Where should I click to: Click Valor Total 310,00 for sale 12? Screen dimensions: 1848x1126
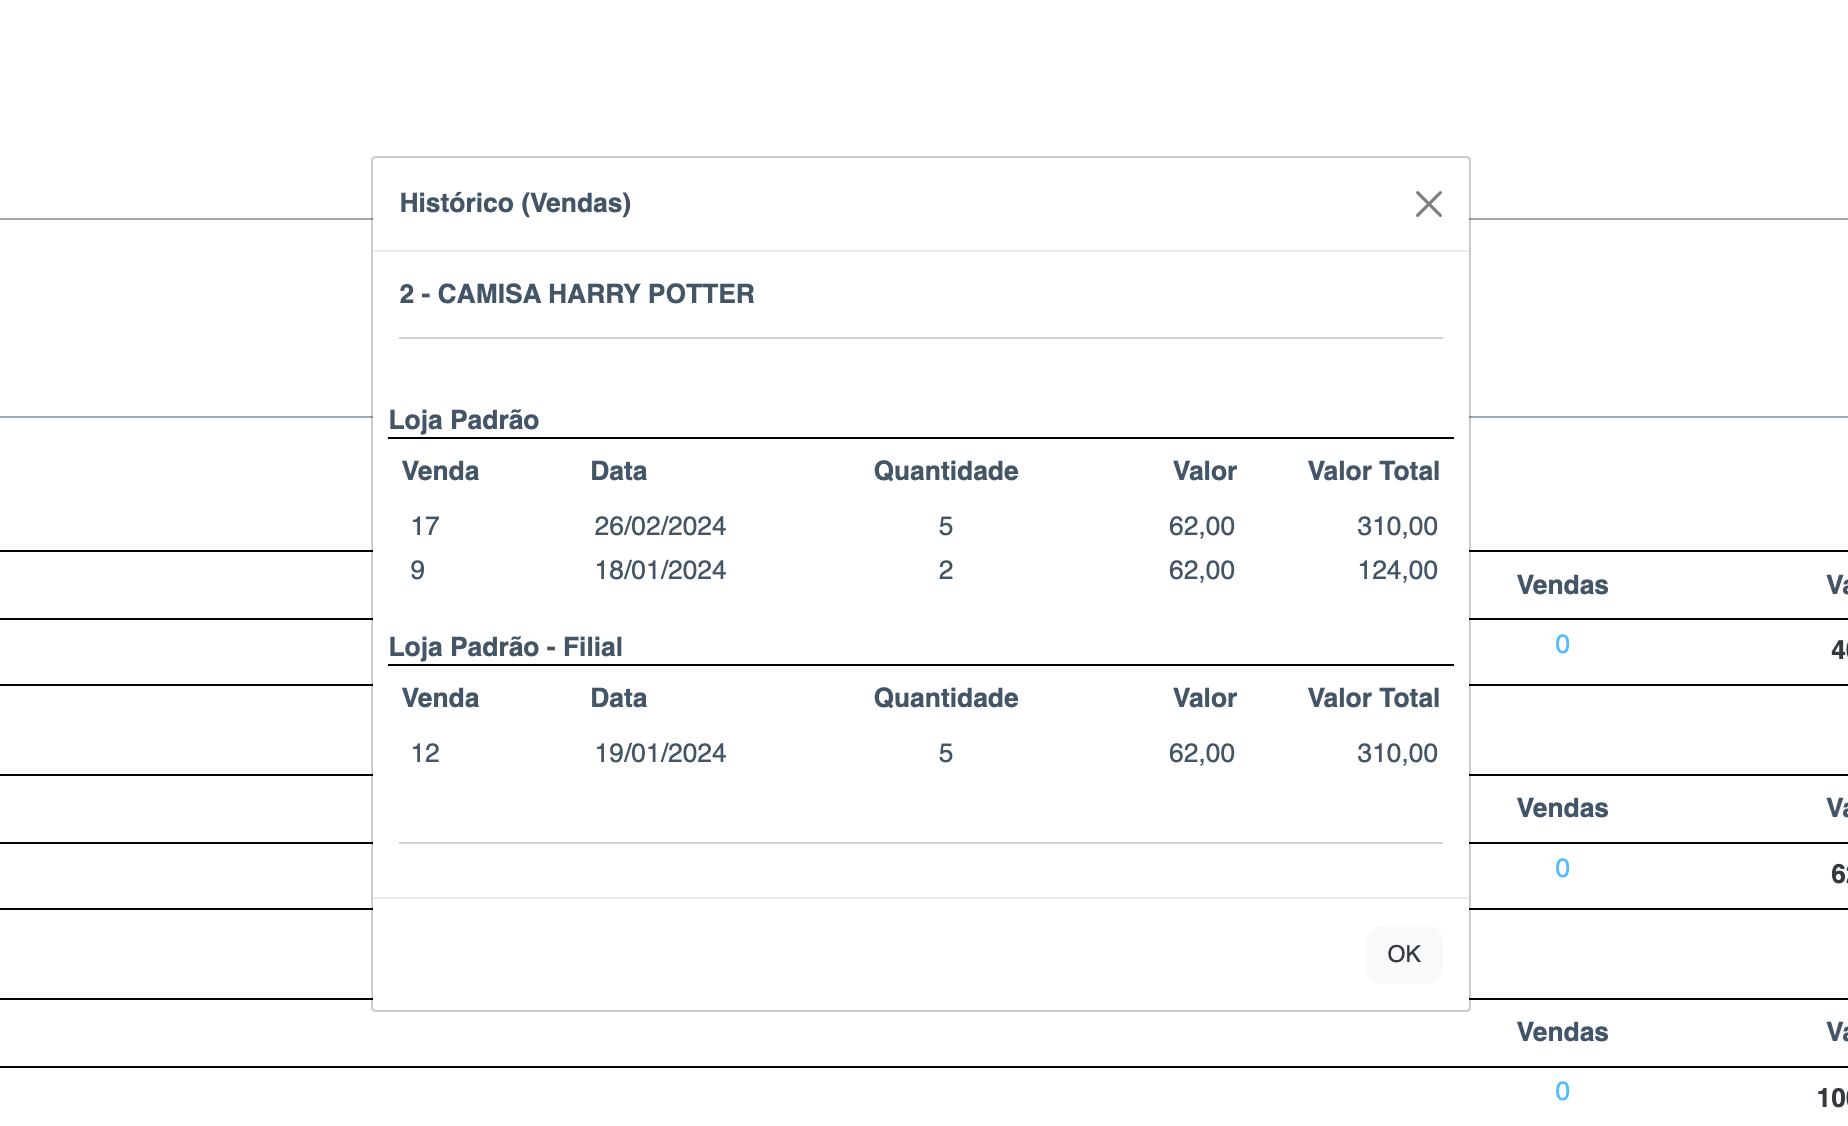coord(1397,753)
